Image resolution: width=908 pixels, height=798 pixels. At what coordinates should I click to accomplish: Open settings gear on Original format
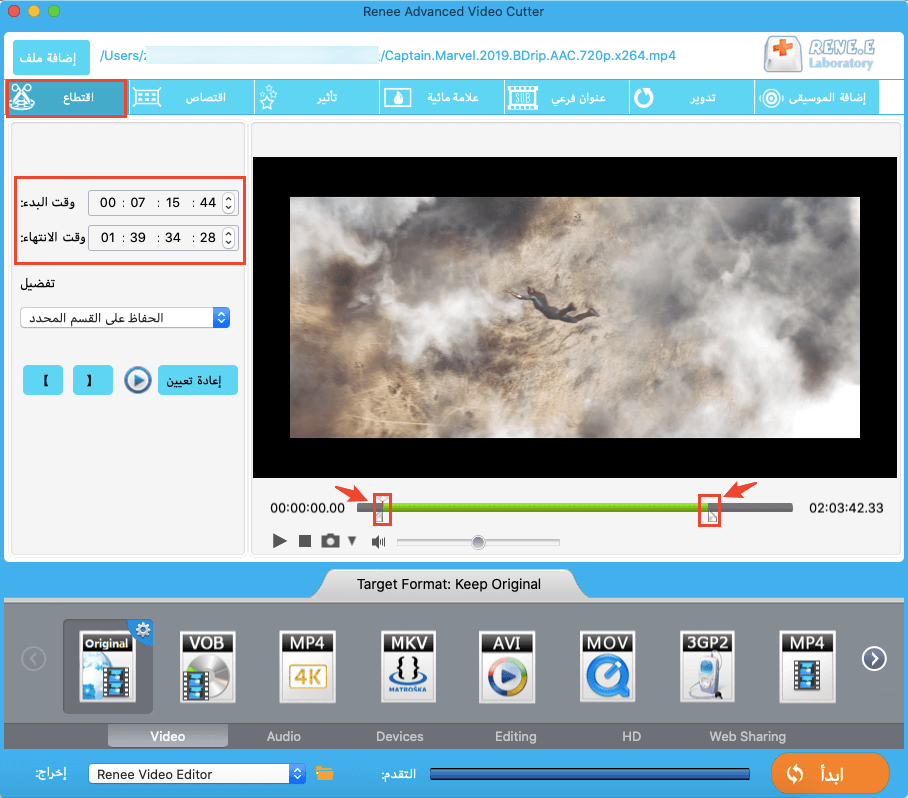143,629
